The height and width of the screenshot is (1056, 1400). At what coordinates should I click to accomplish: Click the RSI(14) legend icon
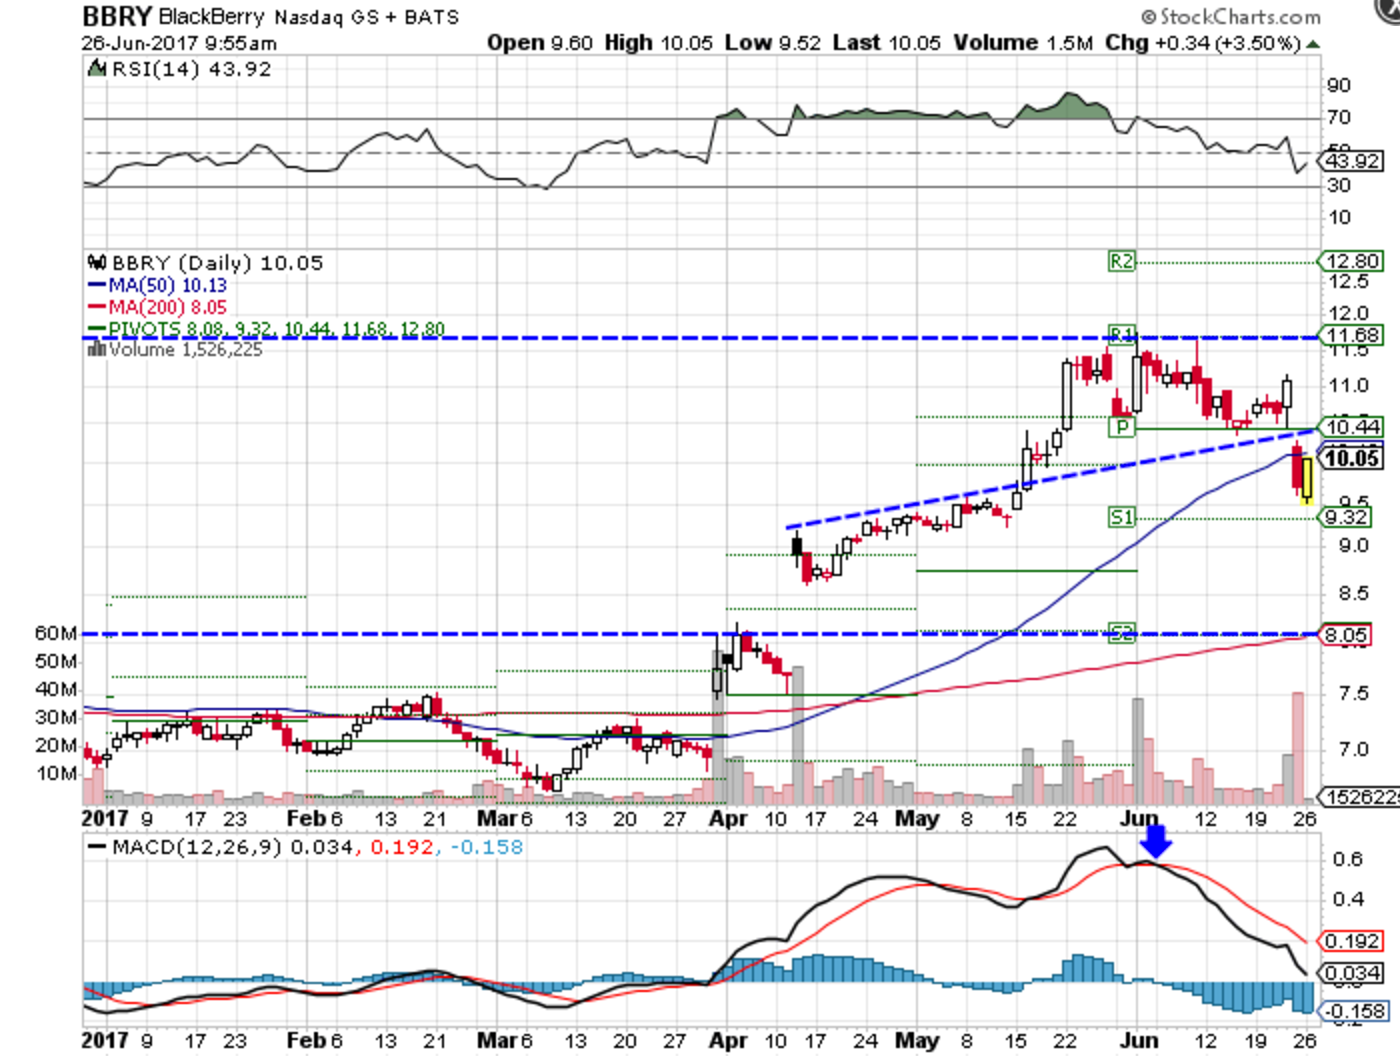coord(97,69)
